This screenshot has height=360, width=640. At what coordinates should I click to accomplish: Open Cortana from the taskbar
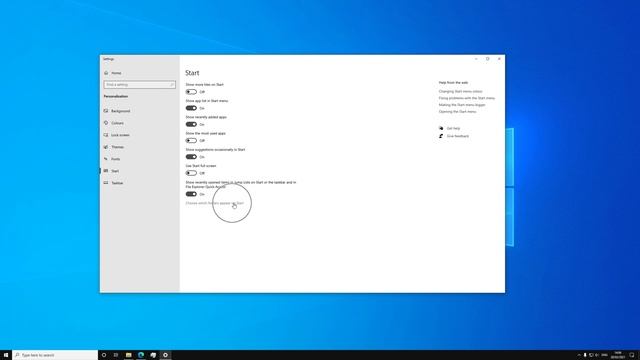tap(104, 355)
